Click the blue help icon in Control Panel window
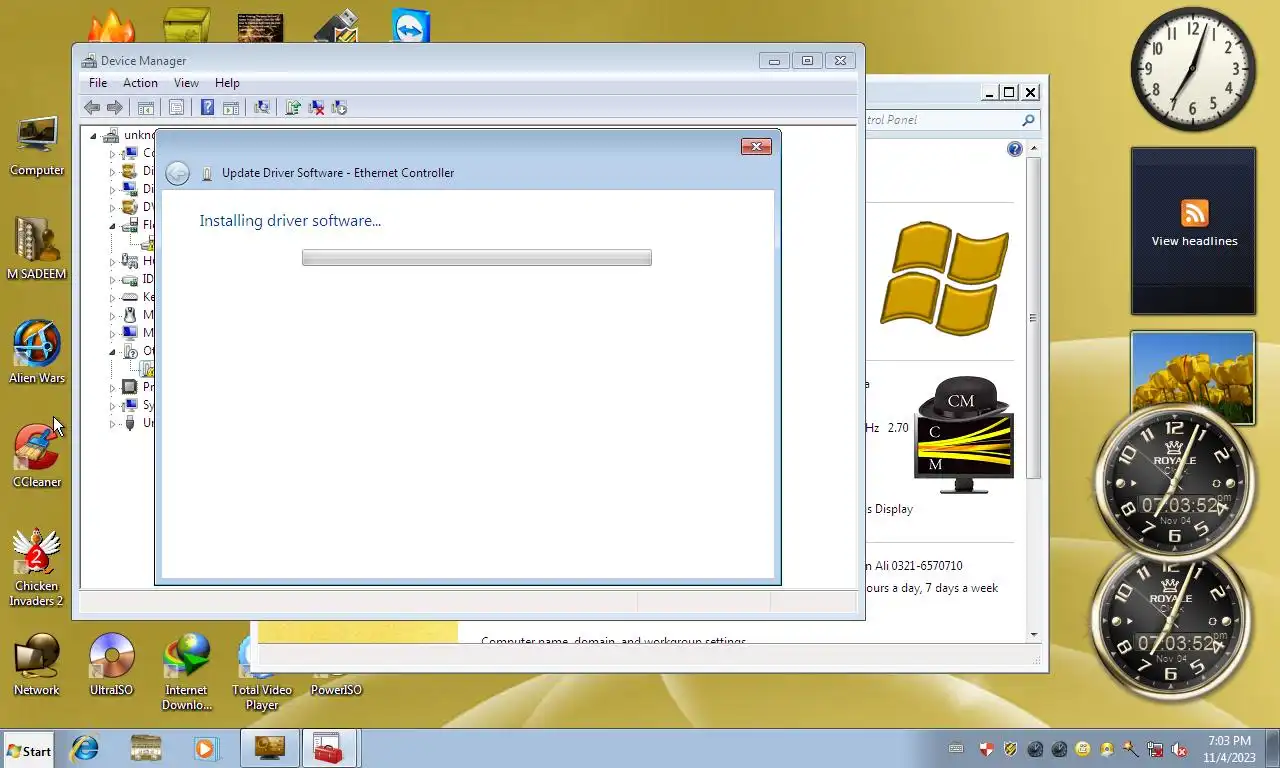The height and width of the screenshot is (768, 1280). tap(1015, 149)
